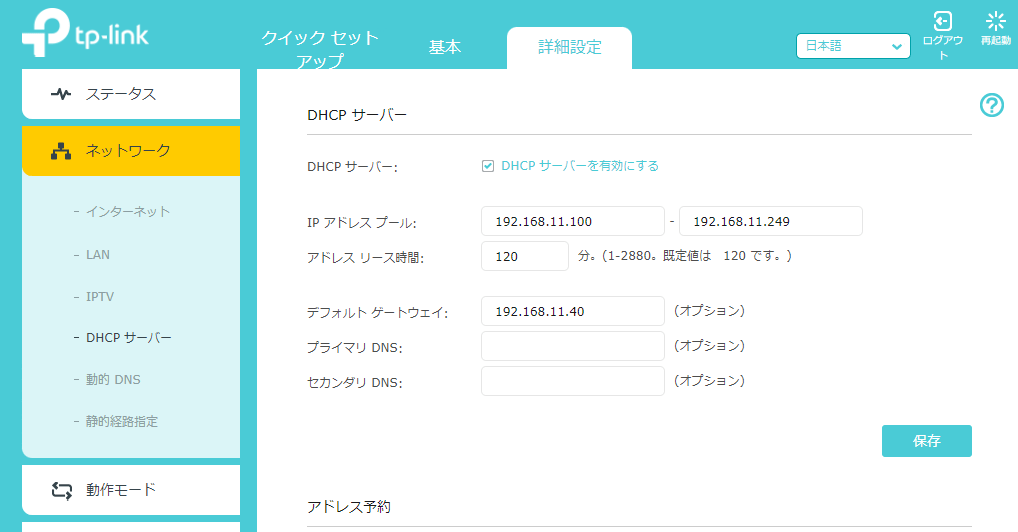Open the 日本語 language dropdown

click(853, 46)
